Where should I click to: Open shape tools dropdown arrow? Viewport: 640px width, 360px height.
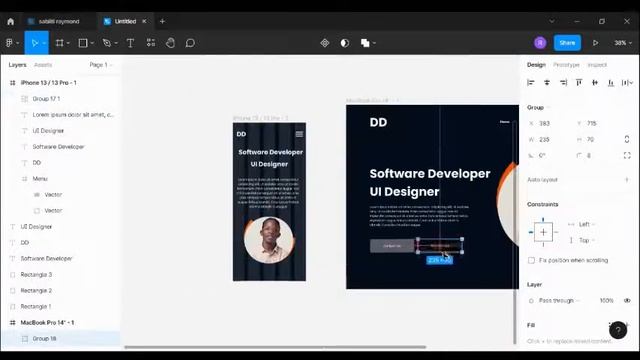point(92,43)
